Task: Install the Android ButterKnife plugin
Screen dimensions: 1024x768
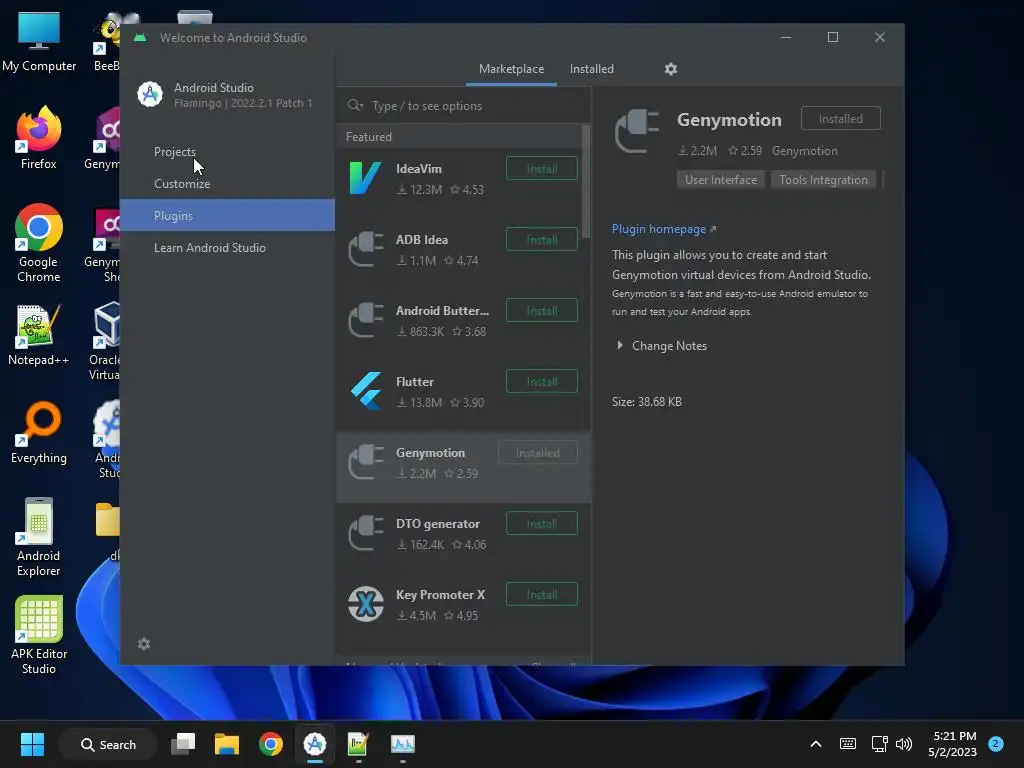Action: tap(542, 310)
